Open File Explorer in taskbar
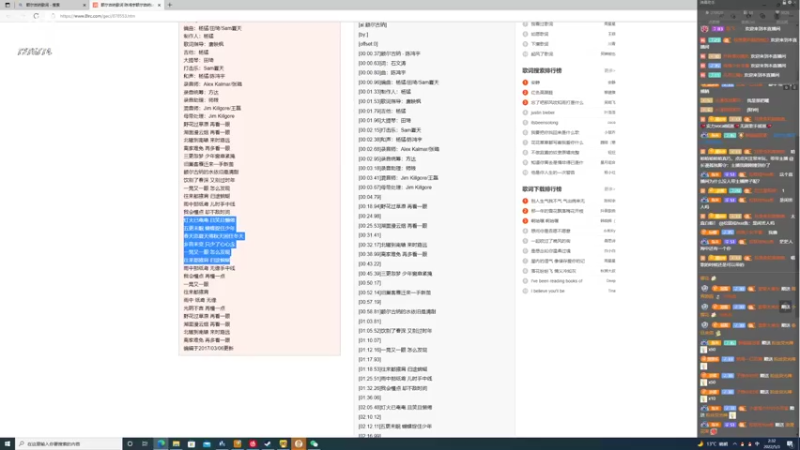Image resolution: width=800 pixels, height=450 pixels. click(x=176, y=444)
